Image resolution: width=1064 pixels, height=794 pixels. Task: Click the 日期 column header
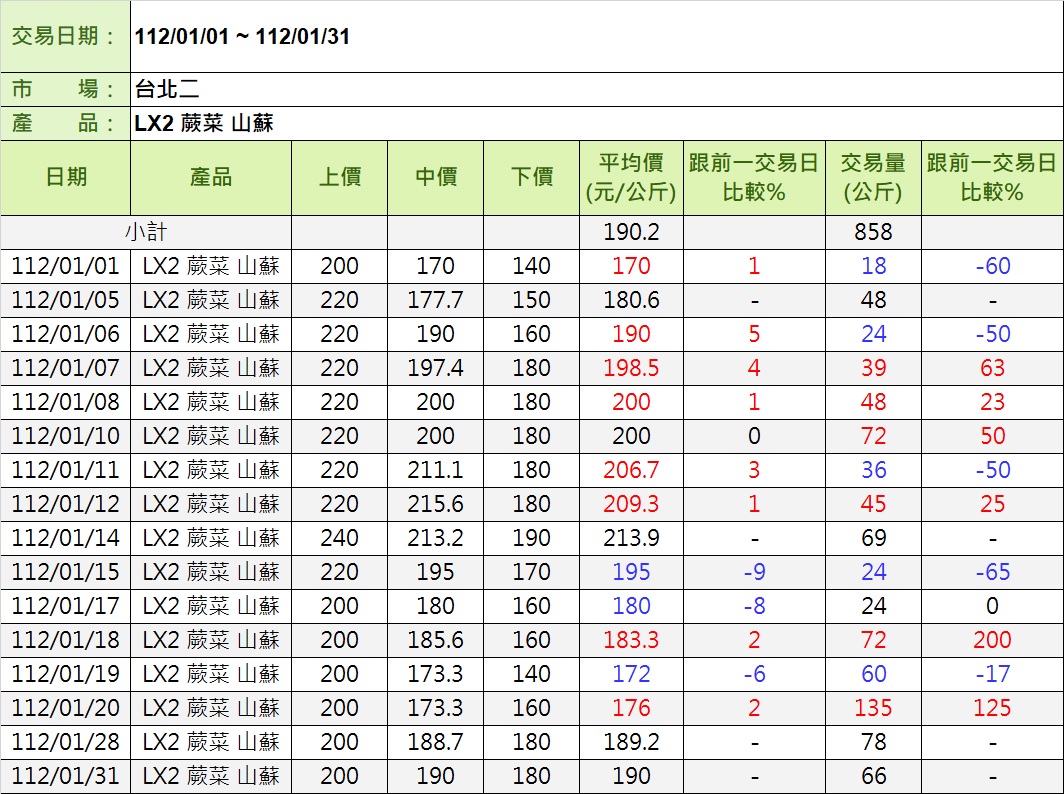pos(66,177)
